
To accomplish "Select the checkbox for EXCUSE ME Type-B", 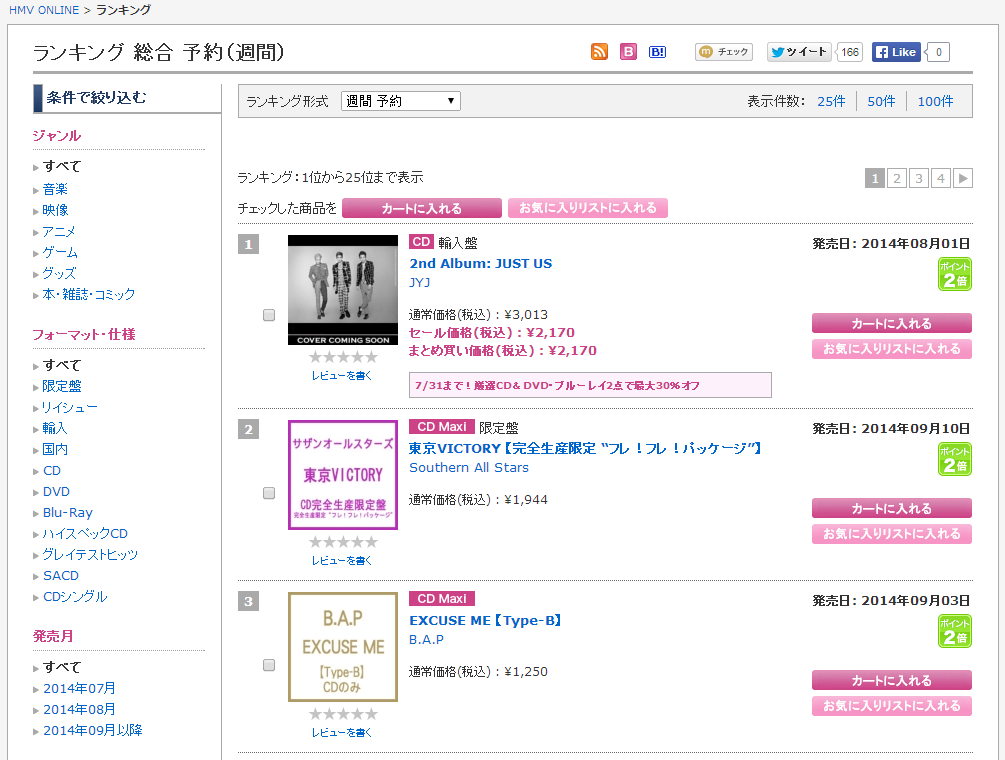I will (x=269, y=665).
